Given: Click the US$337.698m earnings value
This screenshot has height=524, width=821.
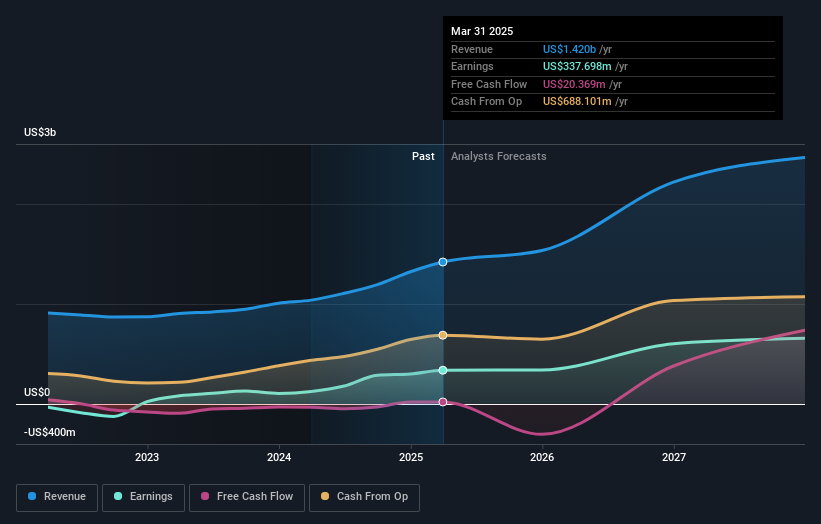Looking at the screenshot, I should coord(577,66).
